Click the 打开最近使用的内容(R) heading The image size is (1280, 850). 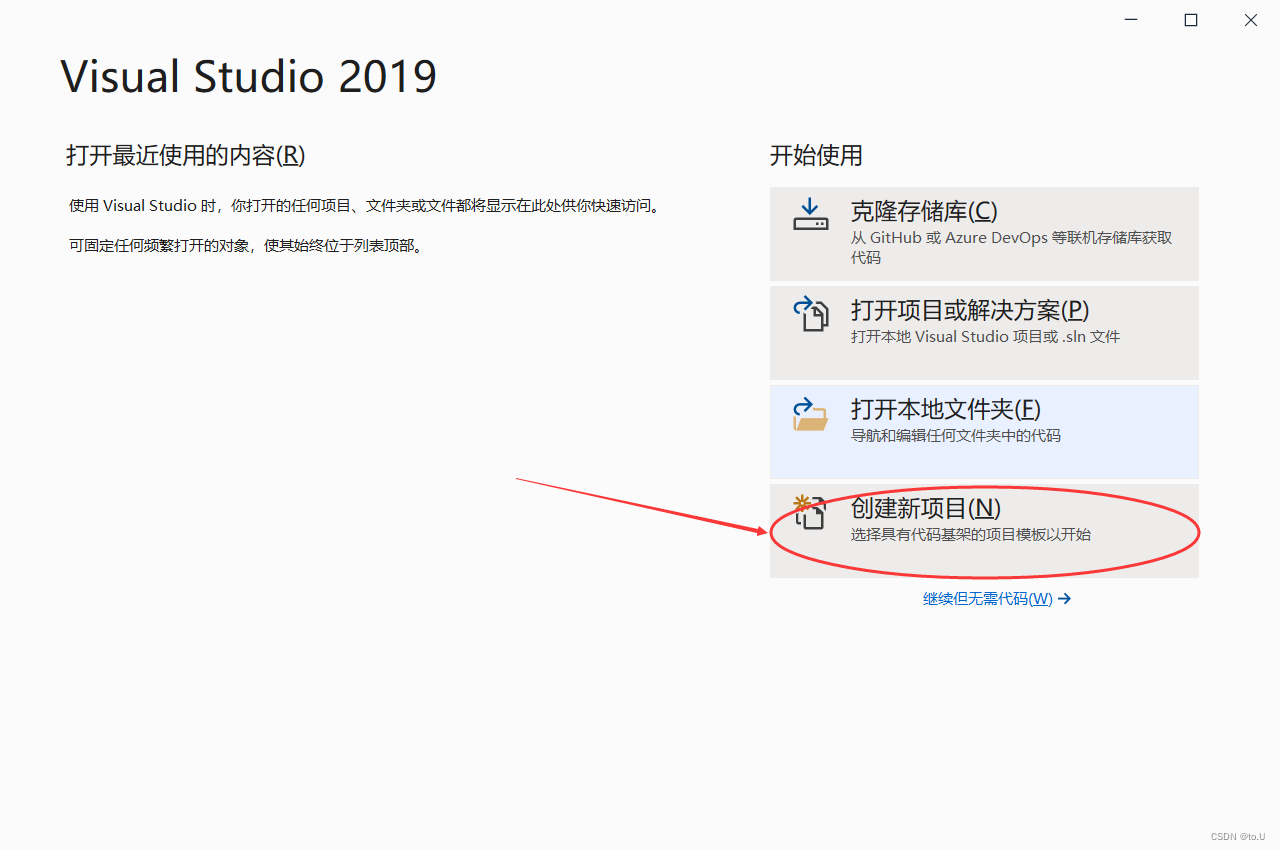(186, 156)
